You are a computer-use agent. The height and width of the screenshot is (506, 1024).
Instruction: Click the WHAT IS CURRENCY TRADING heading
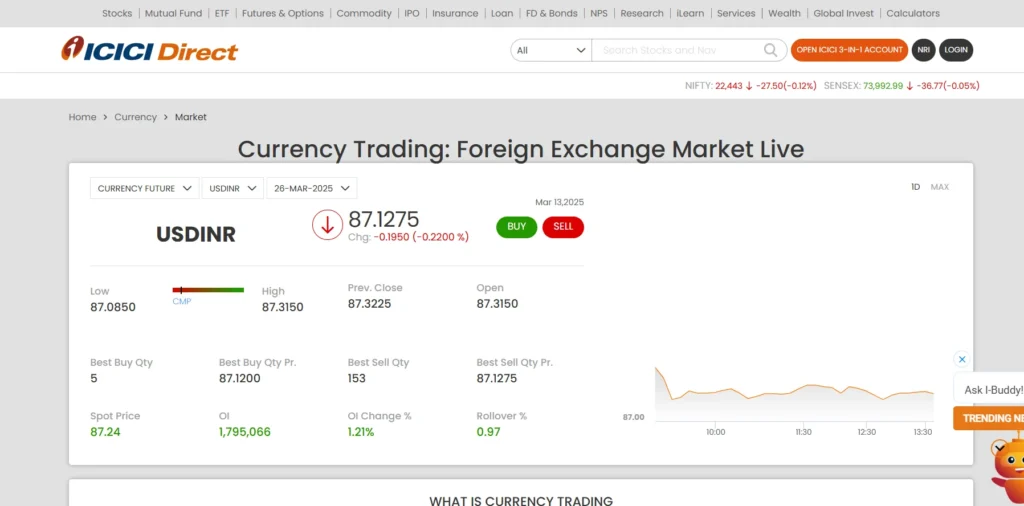[521, 501]
